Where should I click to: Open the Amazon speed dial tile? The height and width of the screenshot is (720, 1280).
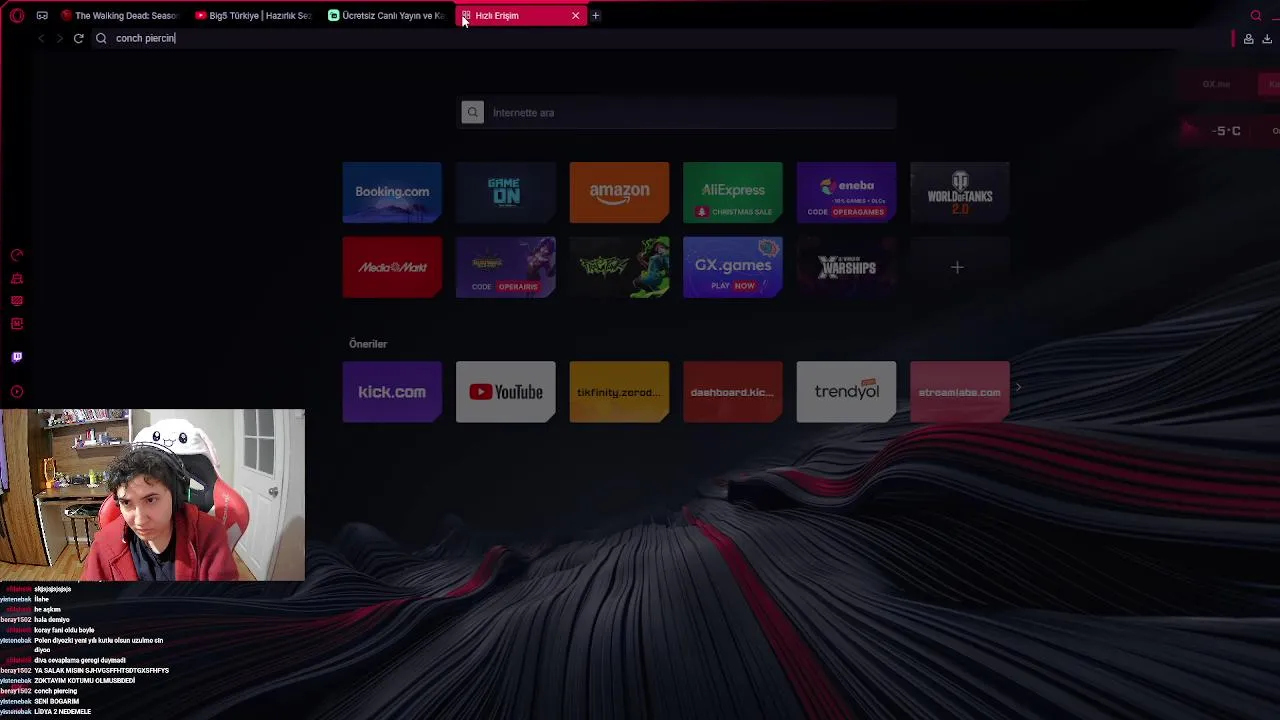[x=619, y=192]
